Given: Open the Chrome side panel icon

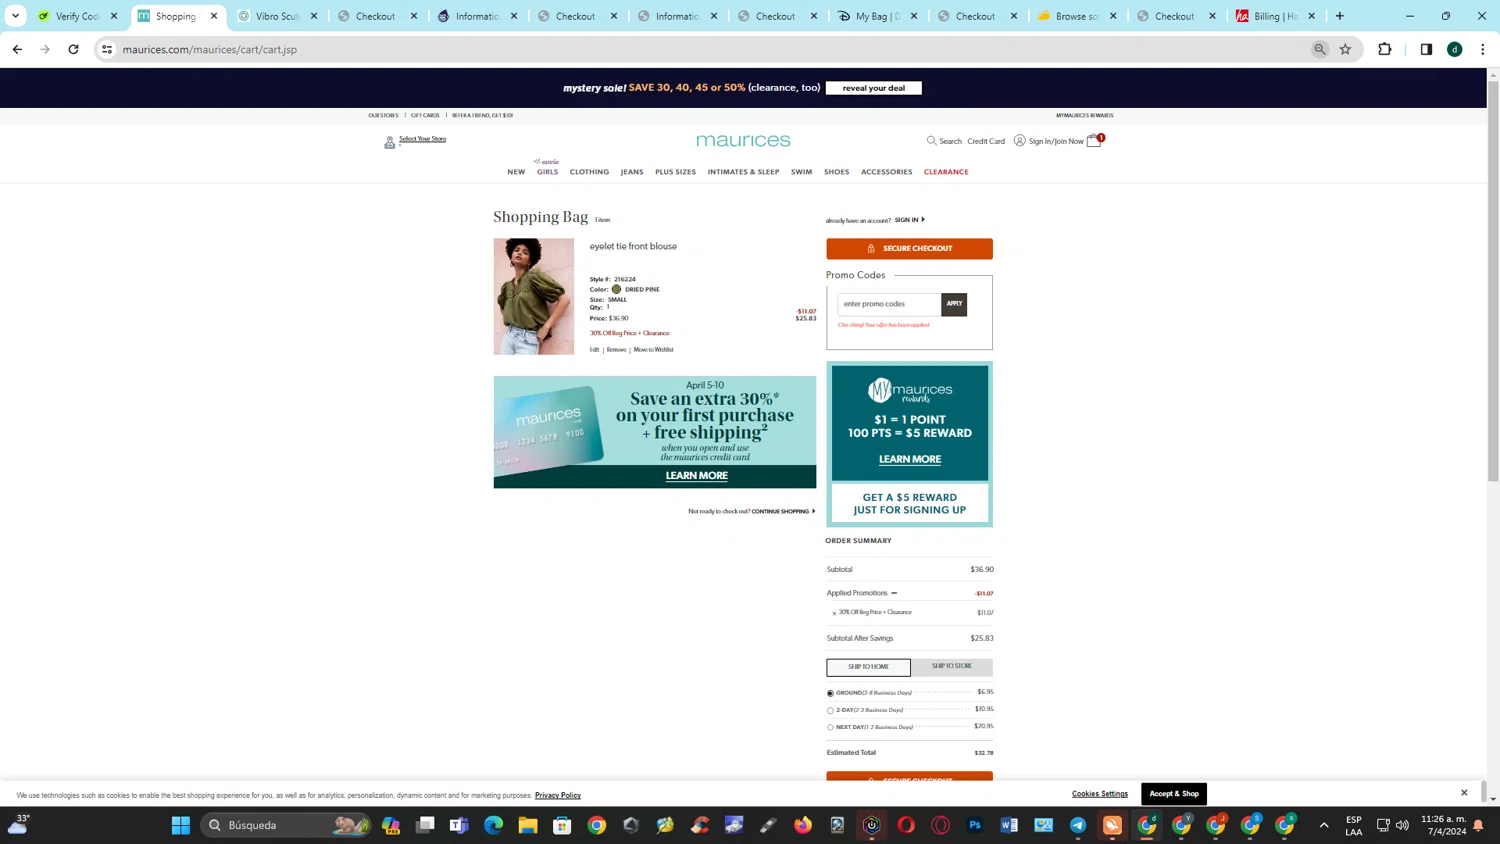Looking at the screenshot, I should 1426,49.
